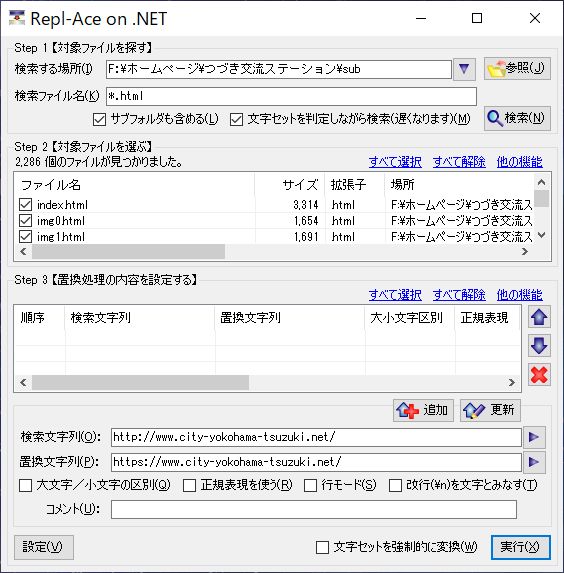
Task: Delete replacement rule with red X icon
Action: [x=539, y=375]
